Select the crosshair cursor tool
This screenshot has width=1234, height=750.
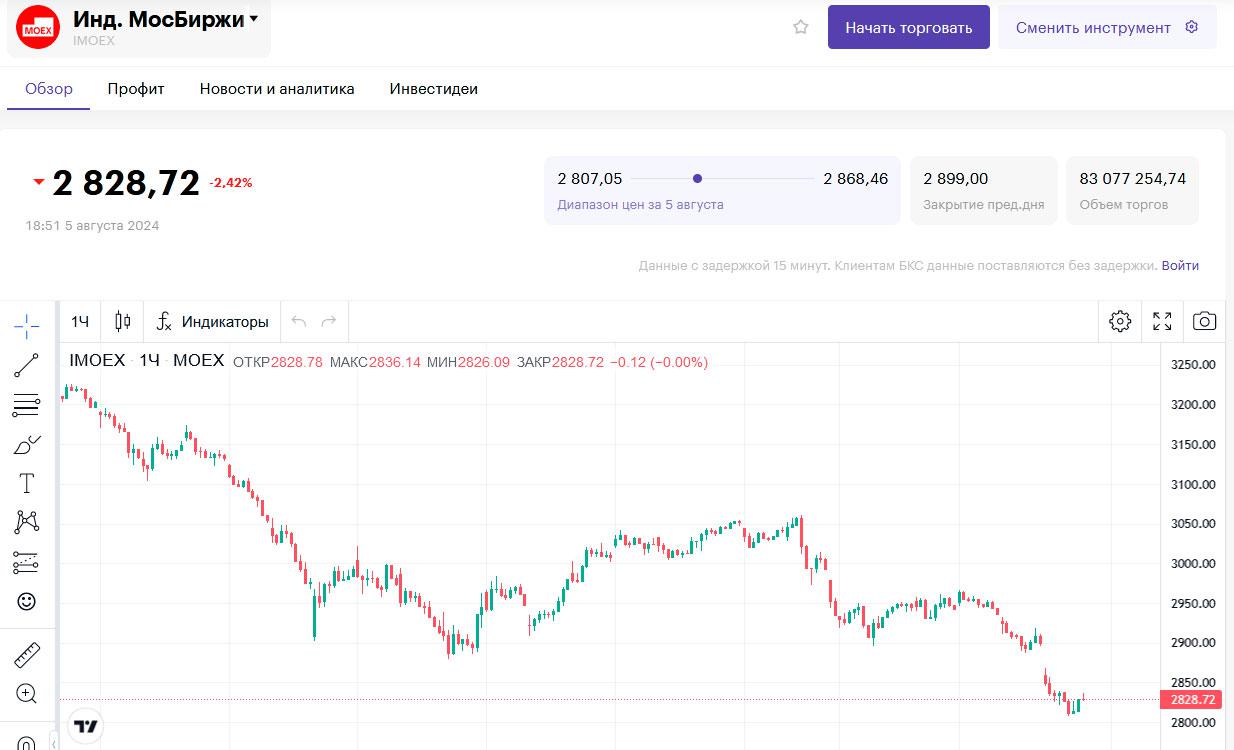pyautogui.click(x=27, y=325)
